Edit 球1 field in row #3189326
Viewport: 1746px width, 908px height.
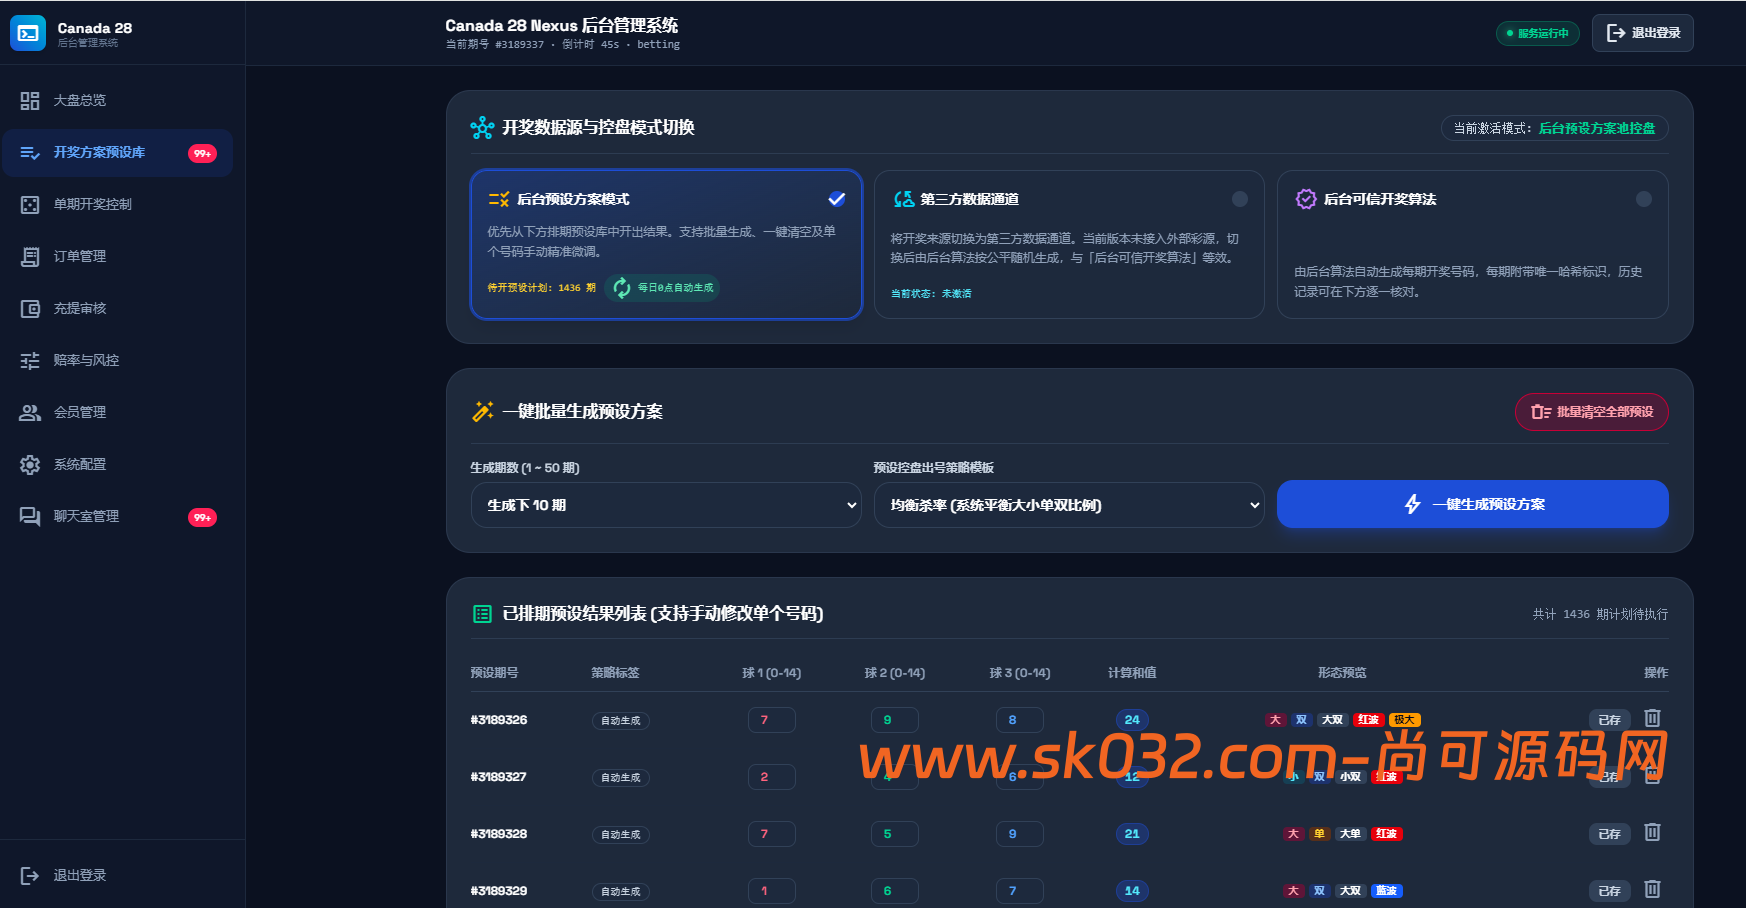(771, 720)
